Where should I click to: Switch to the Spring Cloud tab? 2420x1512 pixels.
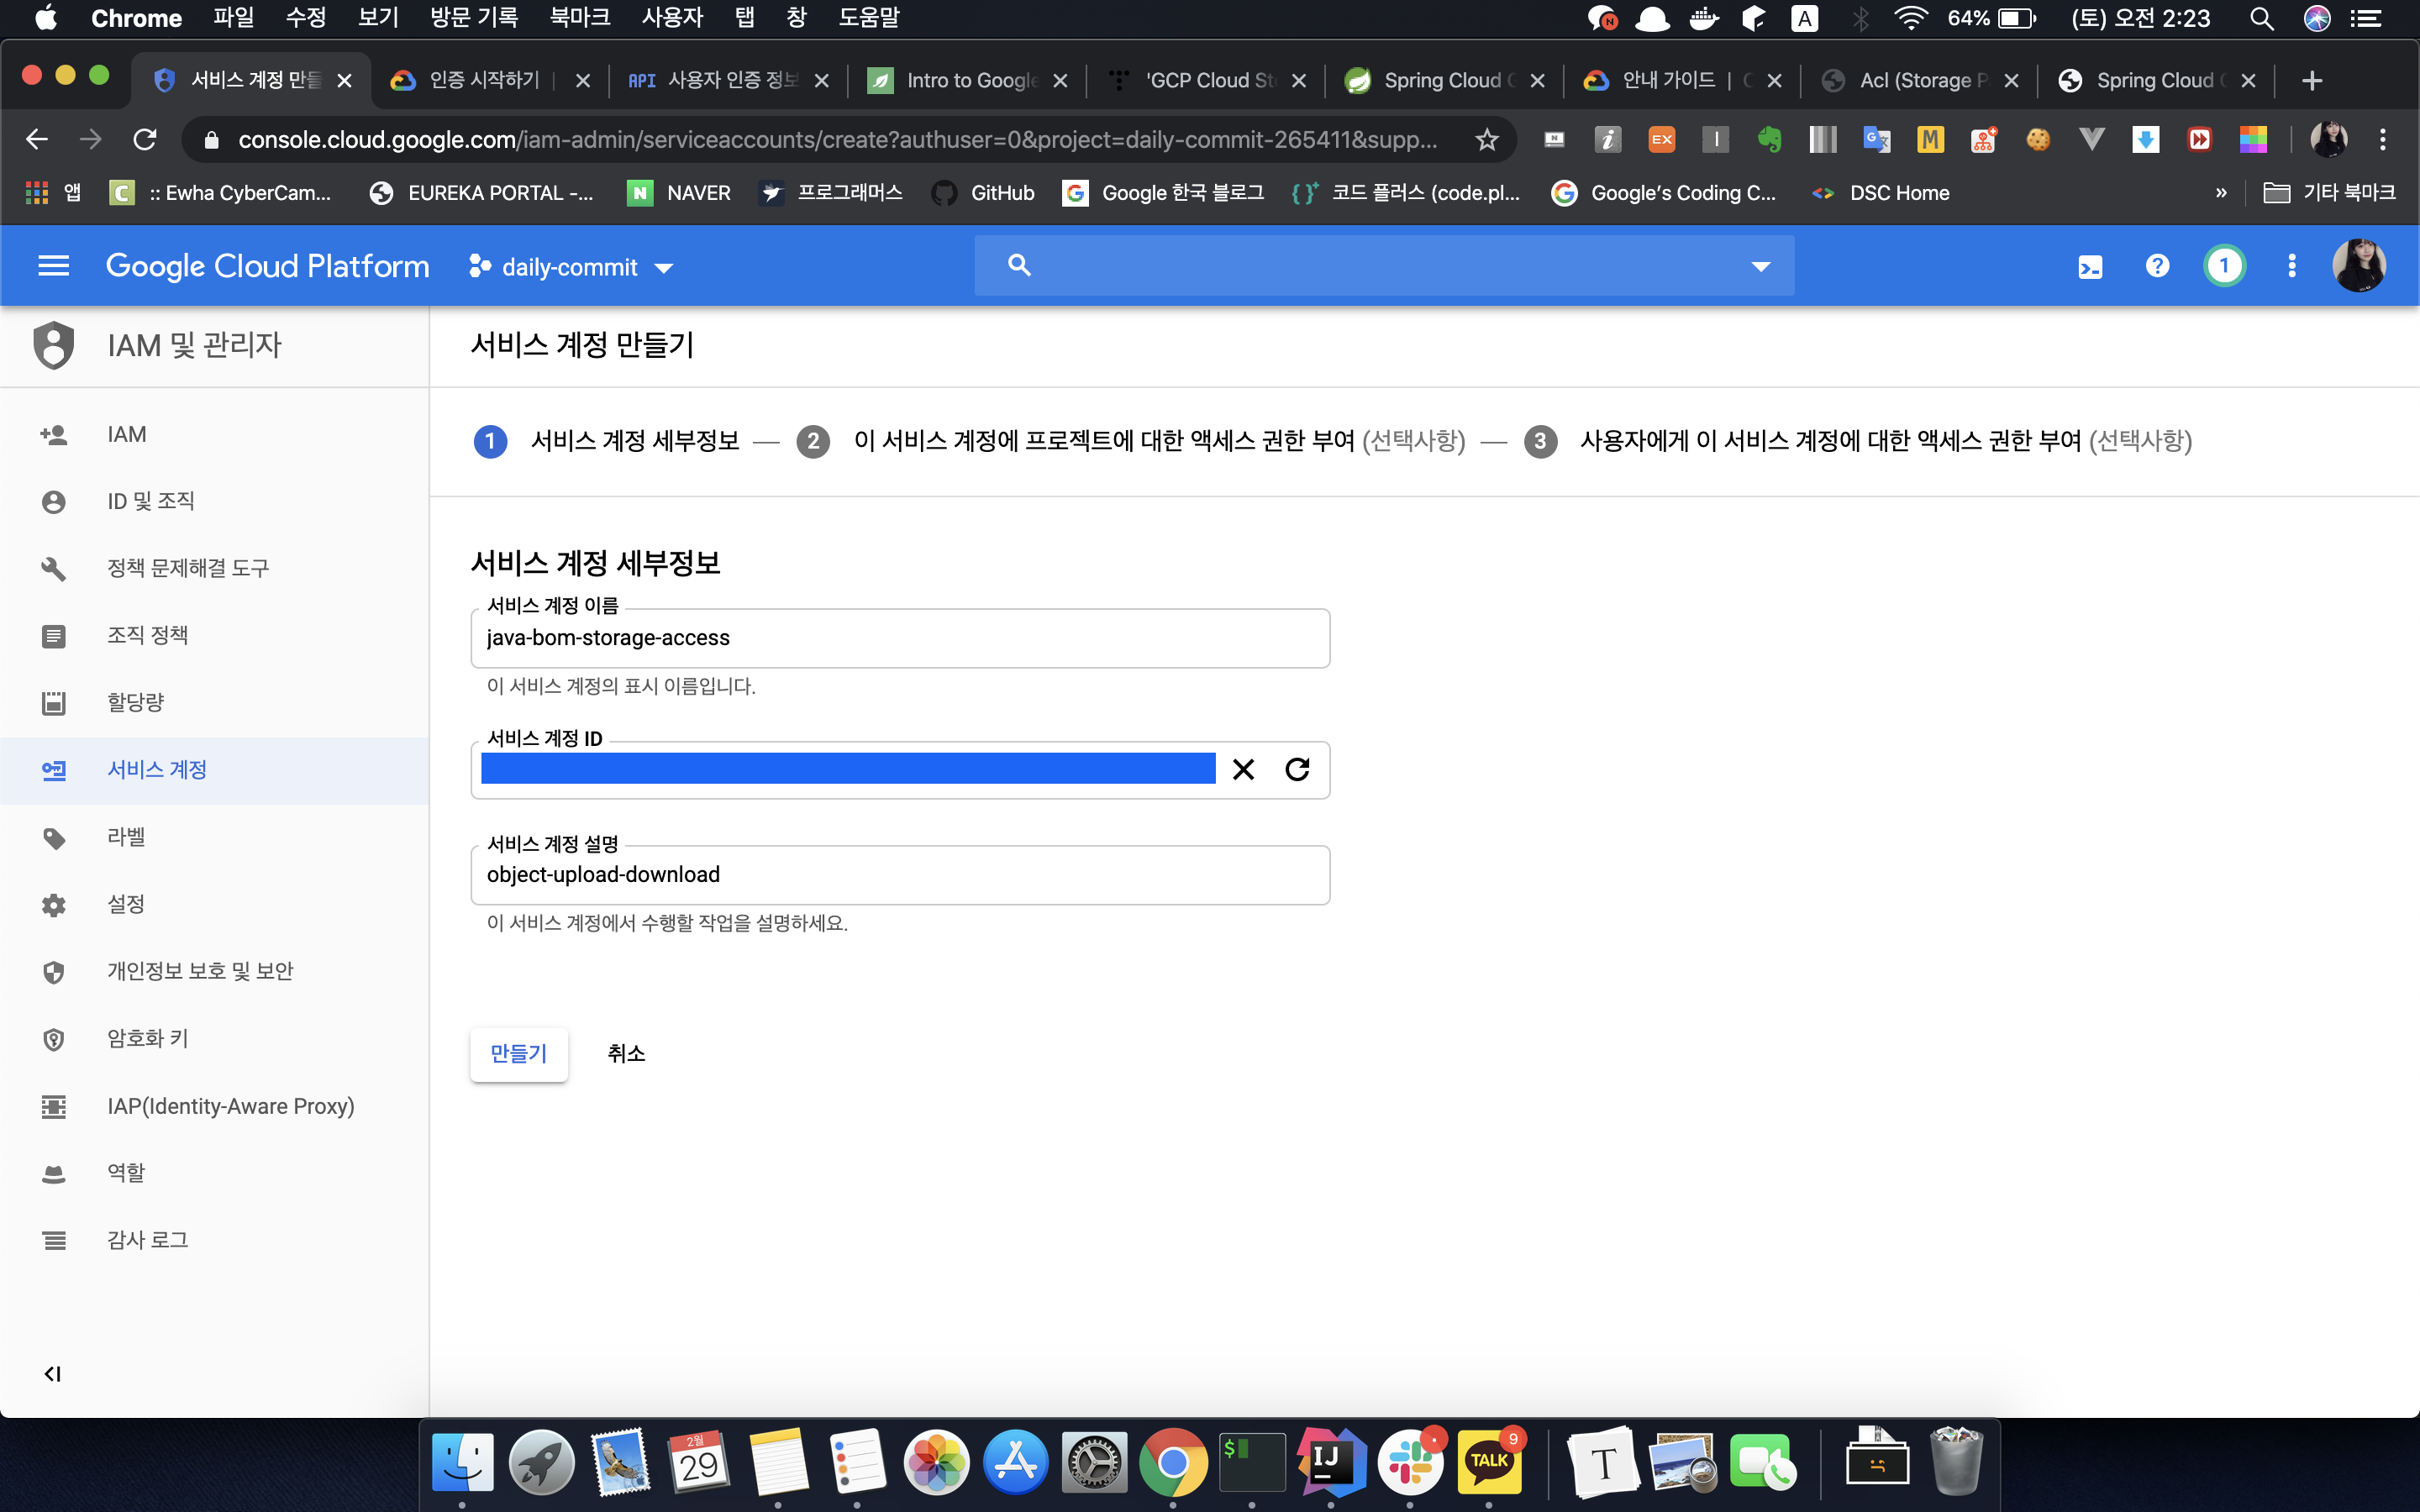(1443, 81)
